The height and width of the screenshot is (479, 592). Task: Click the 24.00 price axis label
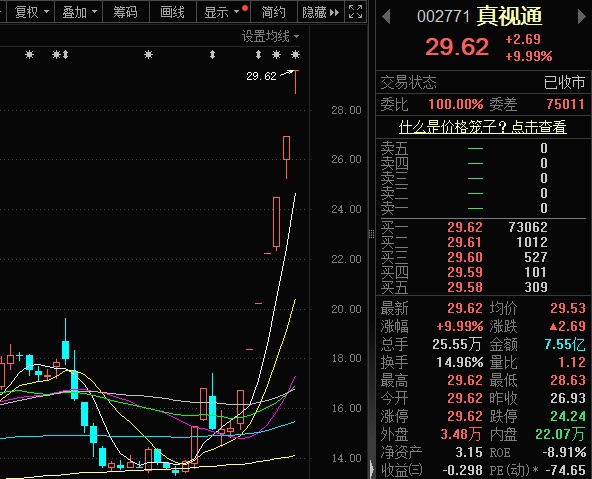(x=346, y=209)
